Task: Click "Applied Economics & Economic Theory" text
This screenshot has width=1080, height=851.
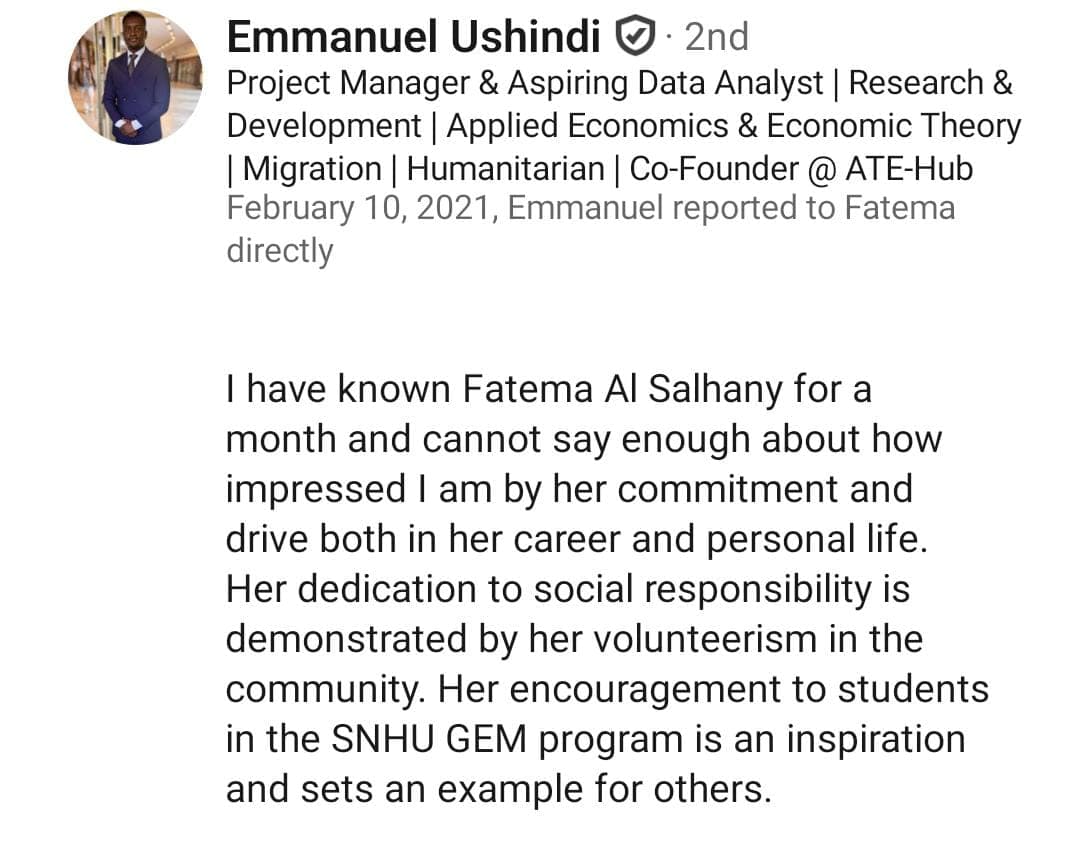Action: 733,127
